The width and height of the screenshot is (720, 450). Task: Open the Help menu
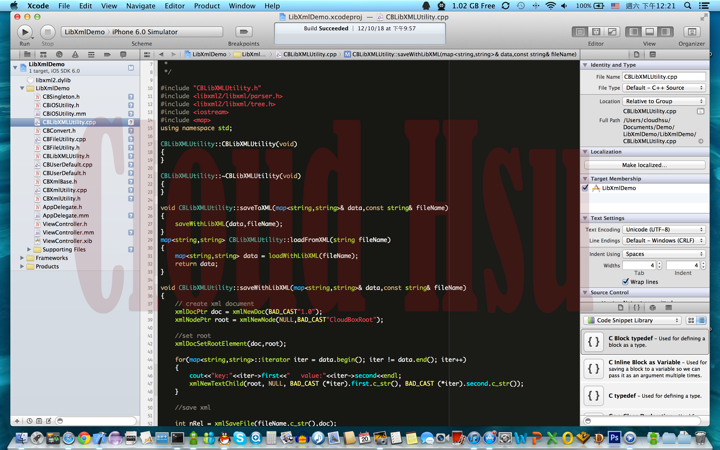[272, 6]
